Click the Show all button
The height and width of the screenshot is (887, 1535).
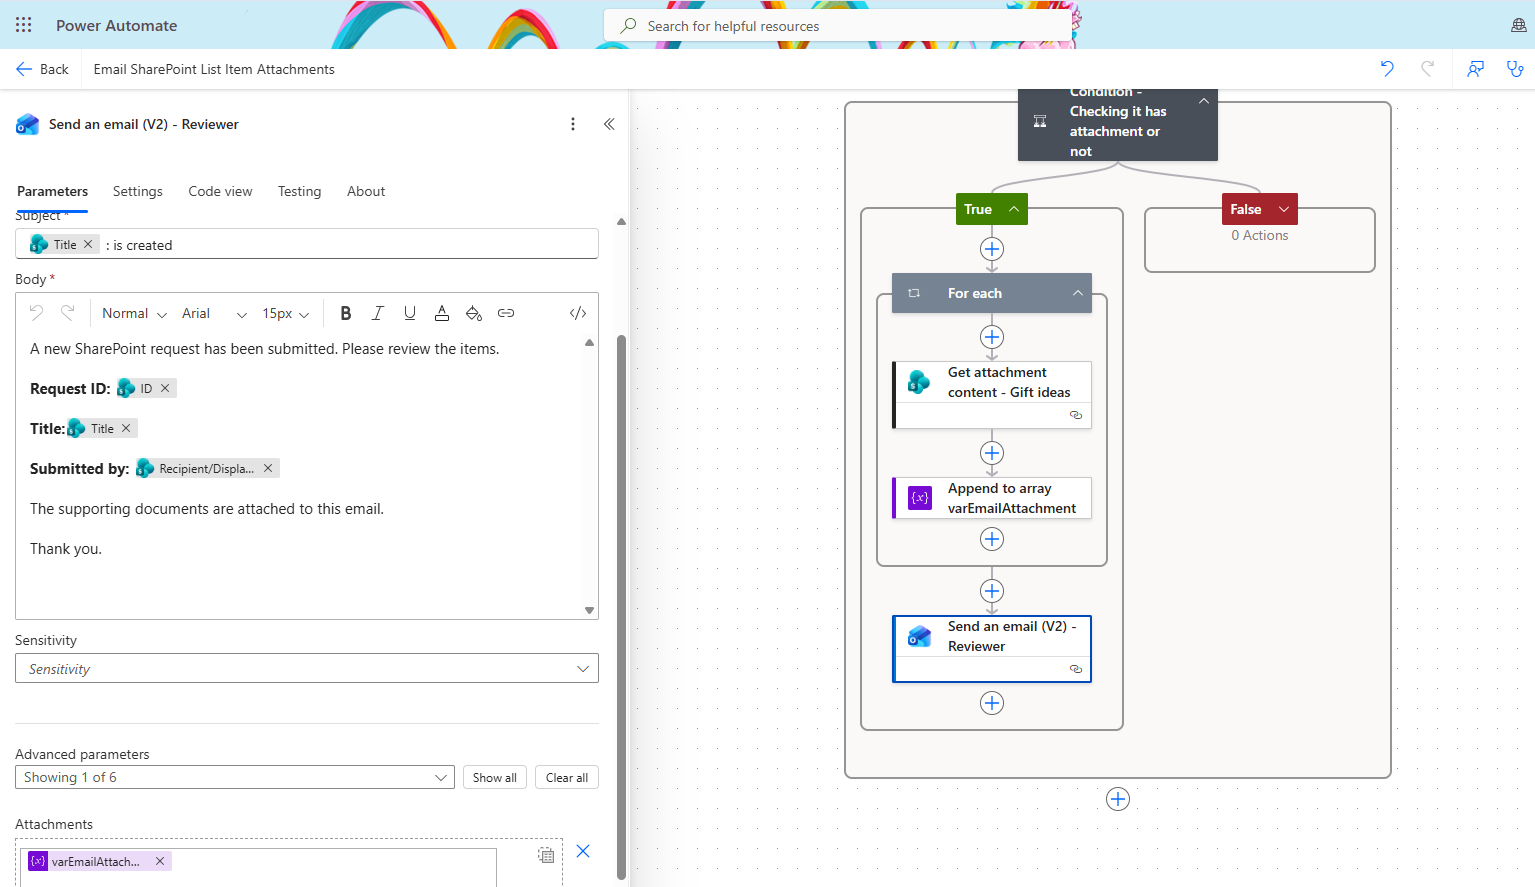(495, 777)
